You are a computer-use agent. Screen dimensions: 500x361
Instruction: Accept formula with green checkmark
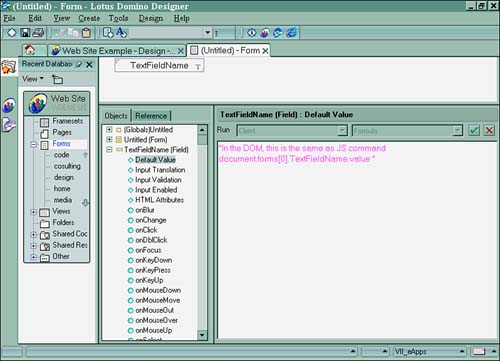[474, 130]
